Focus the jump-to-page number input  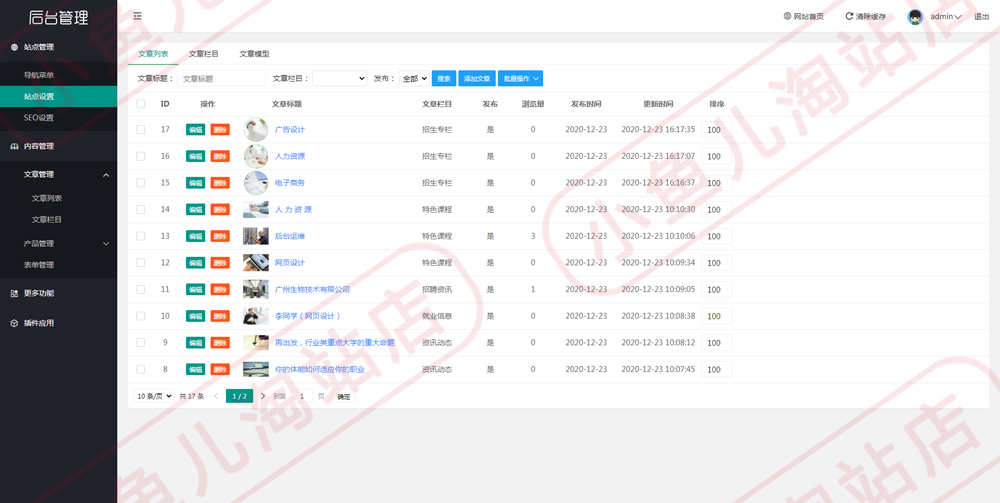(x=302, y=397)
